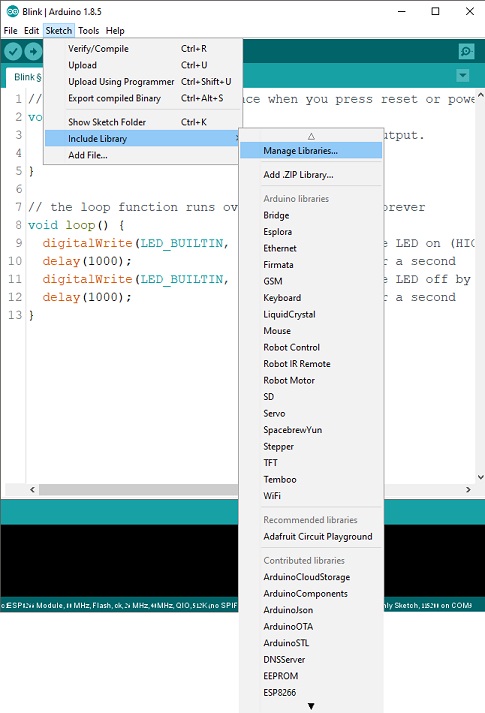This screenshot has height=713, width=485.
Task: Click the editor scroll right arrow
Action: (x=468, y=490)
